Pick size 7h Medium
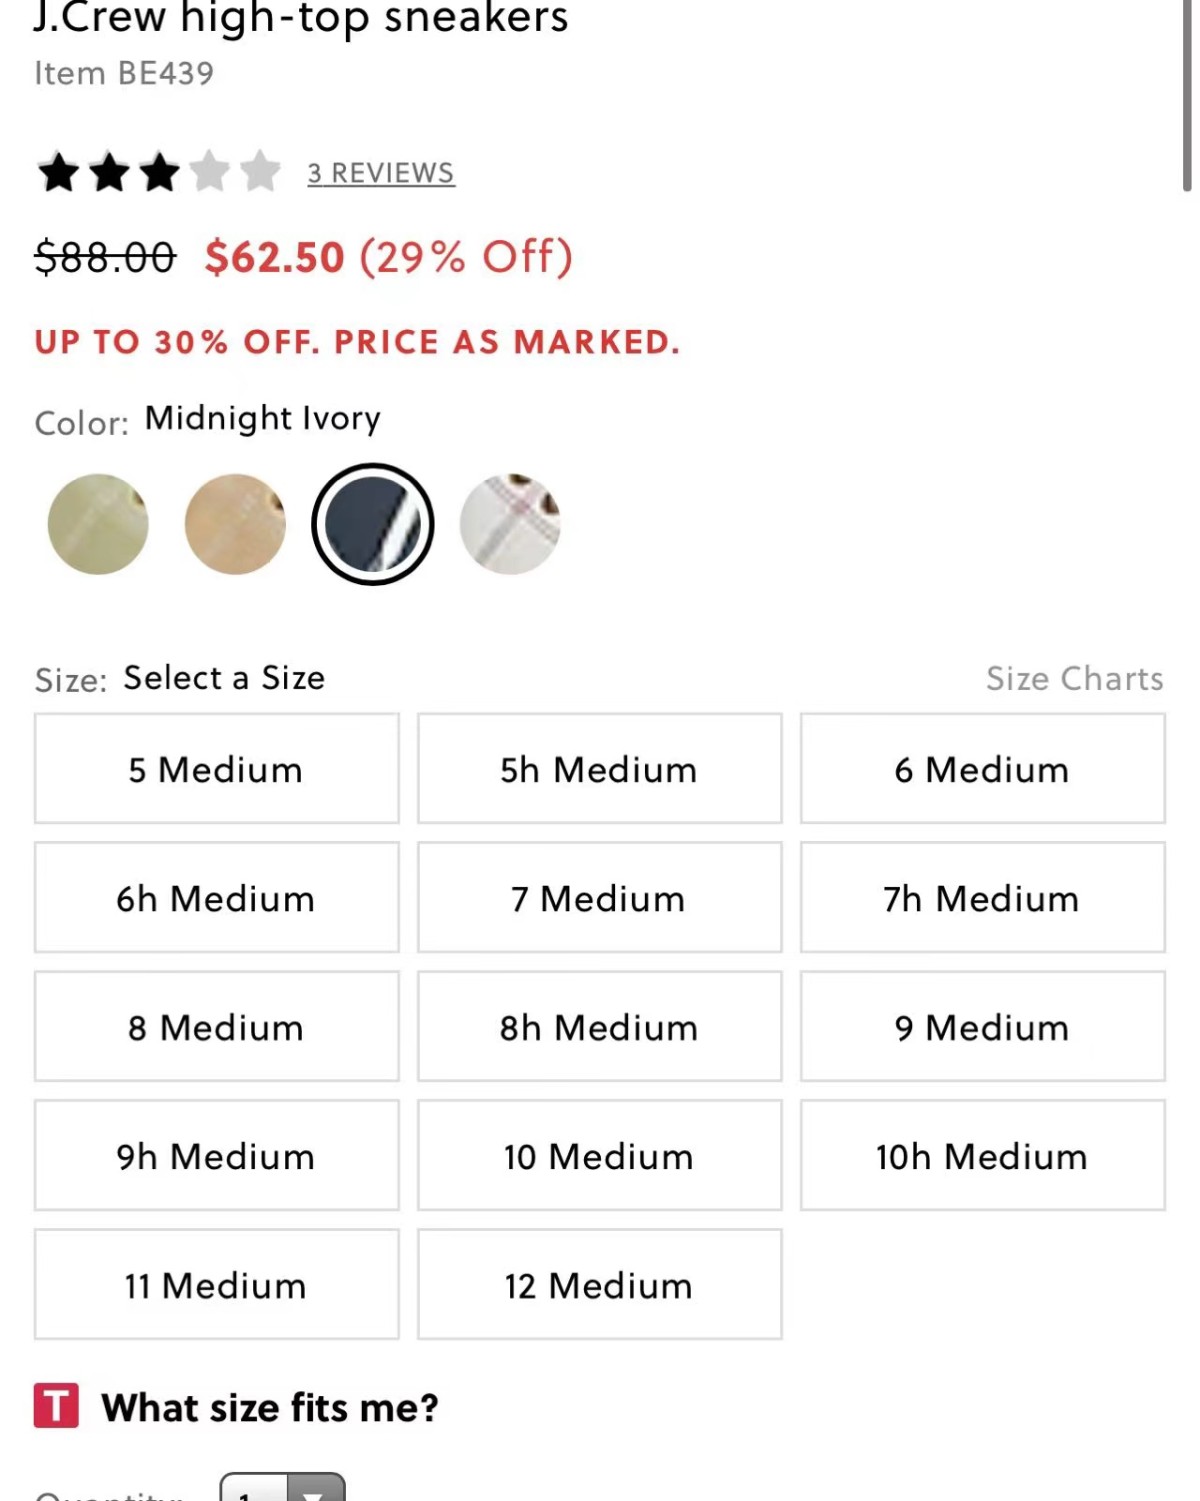Screen dimensions: 1200x1501 point(982,898)
